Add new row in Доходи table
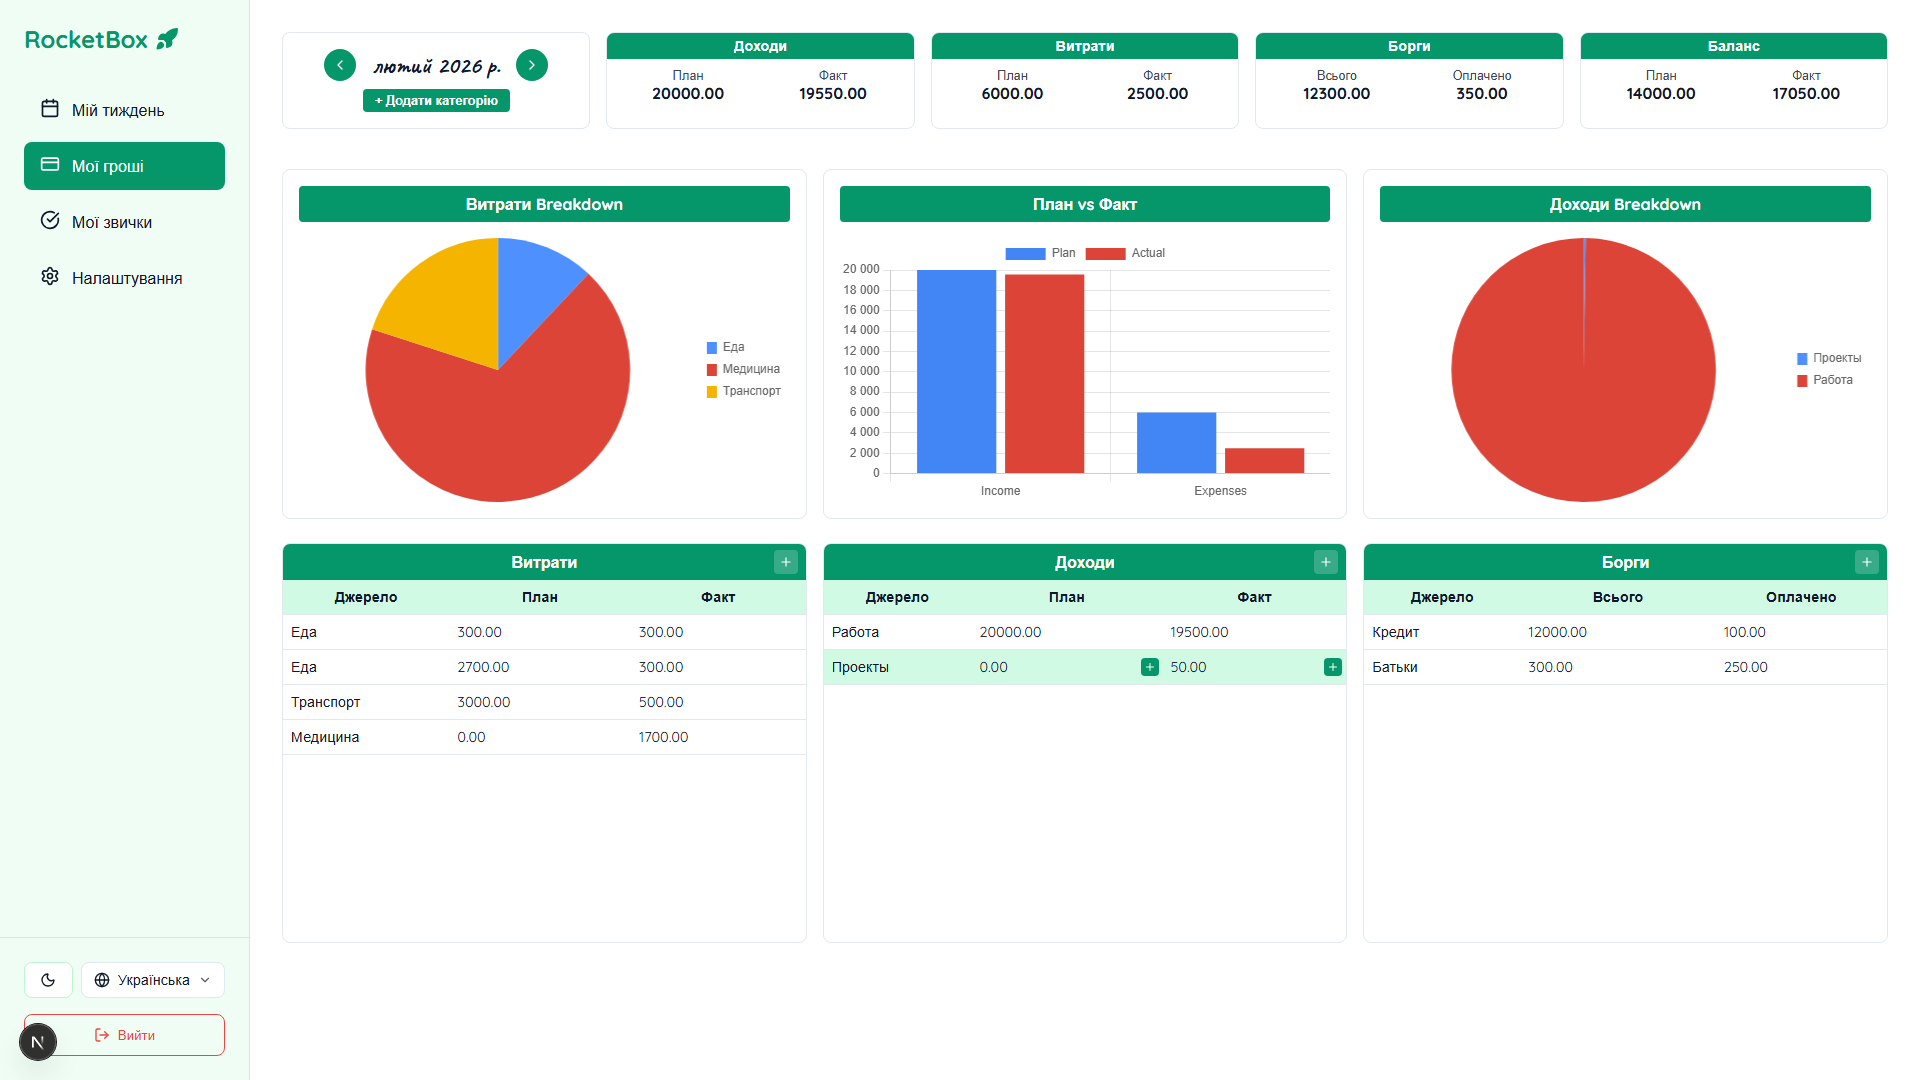The image size is (1920, 1080). coord(1326,562)
